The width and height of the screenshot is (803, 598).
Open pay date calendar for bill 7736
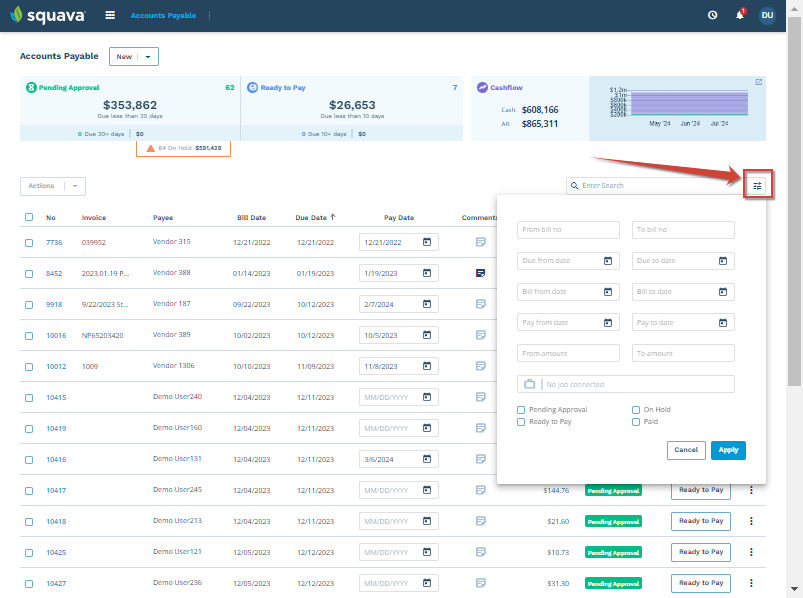coord(427,242)
